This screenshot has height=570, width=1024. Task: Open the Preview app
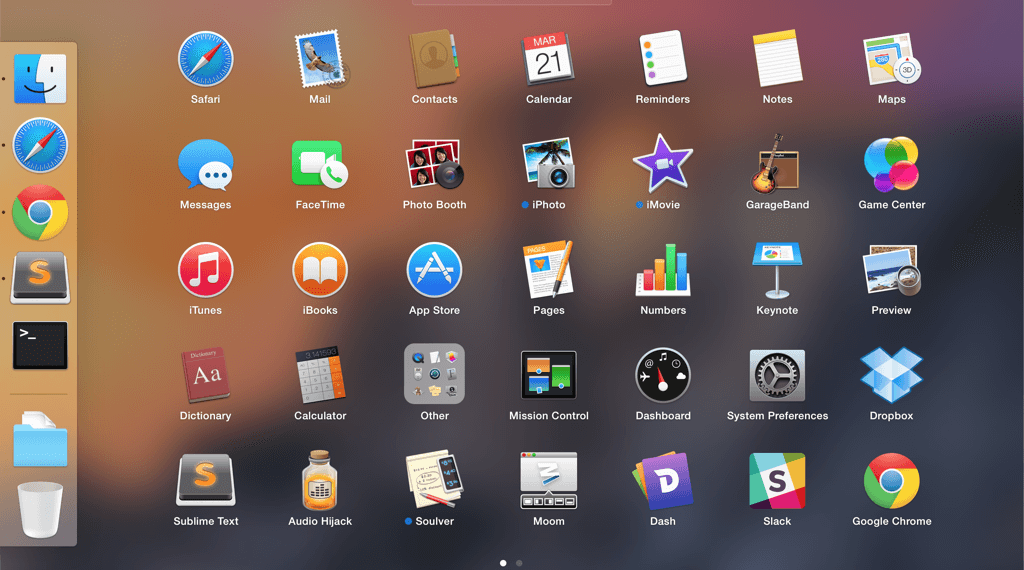pos(891,270)
